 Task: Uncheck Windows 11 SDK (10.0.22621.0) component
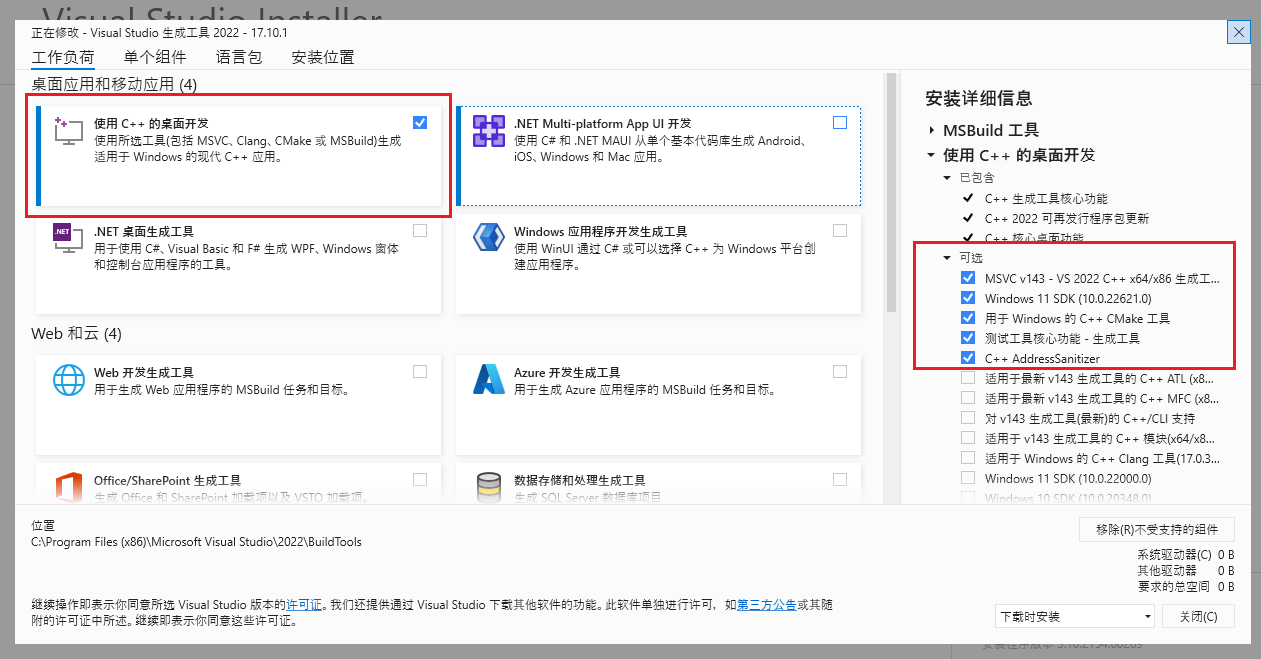tap(968, 298)
